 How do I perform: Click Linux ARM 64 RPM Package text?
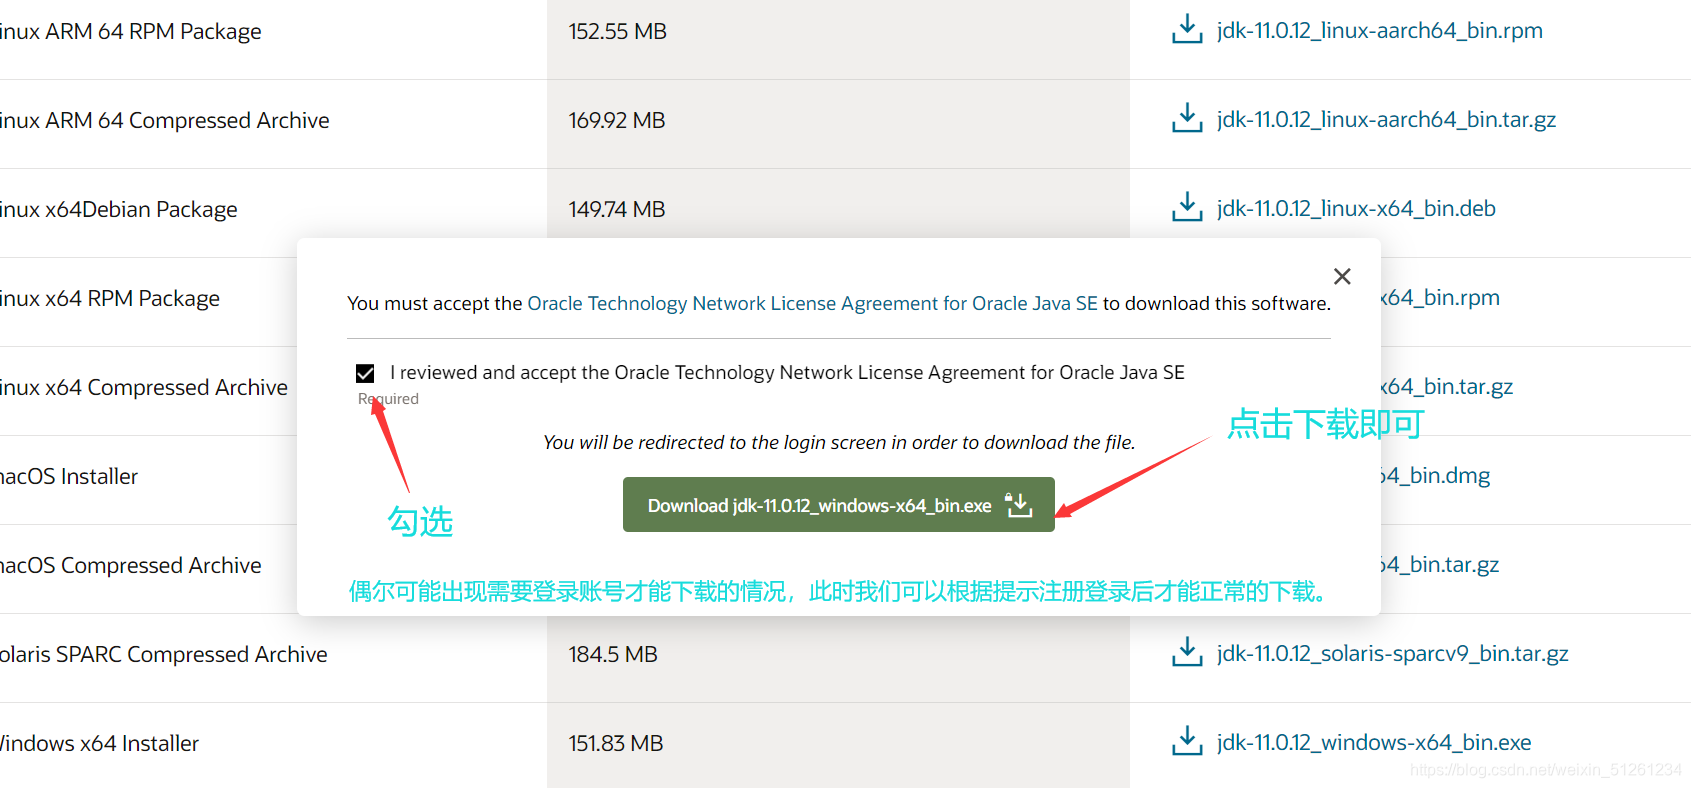[x=130, y=32]
